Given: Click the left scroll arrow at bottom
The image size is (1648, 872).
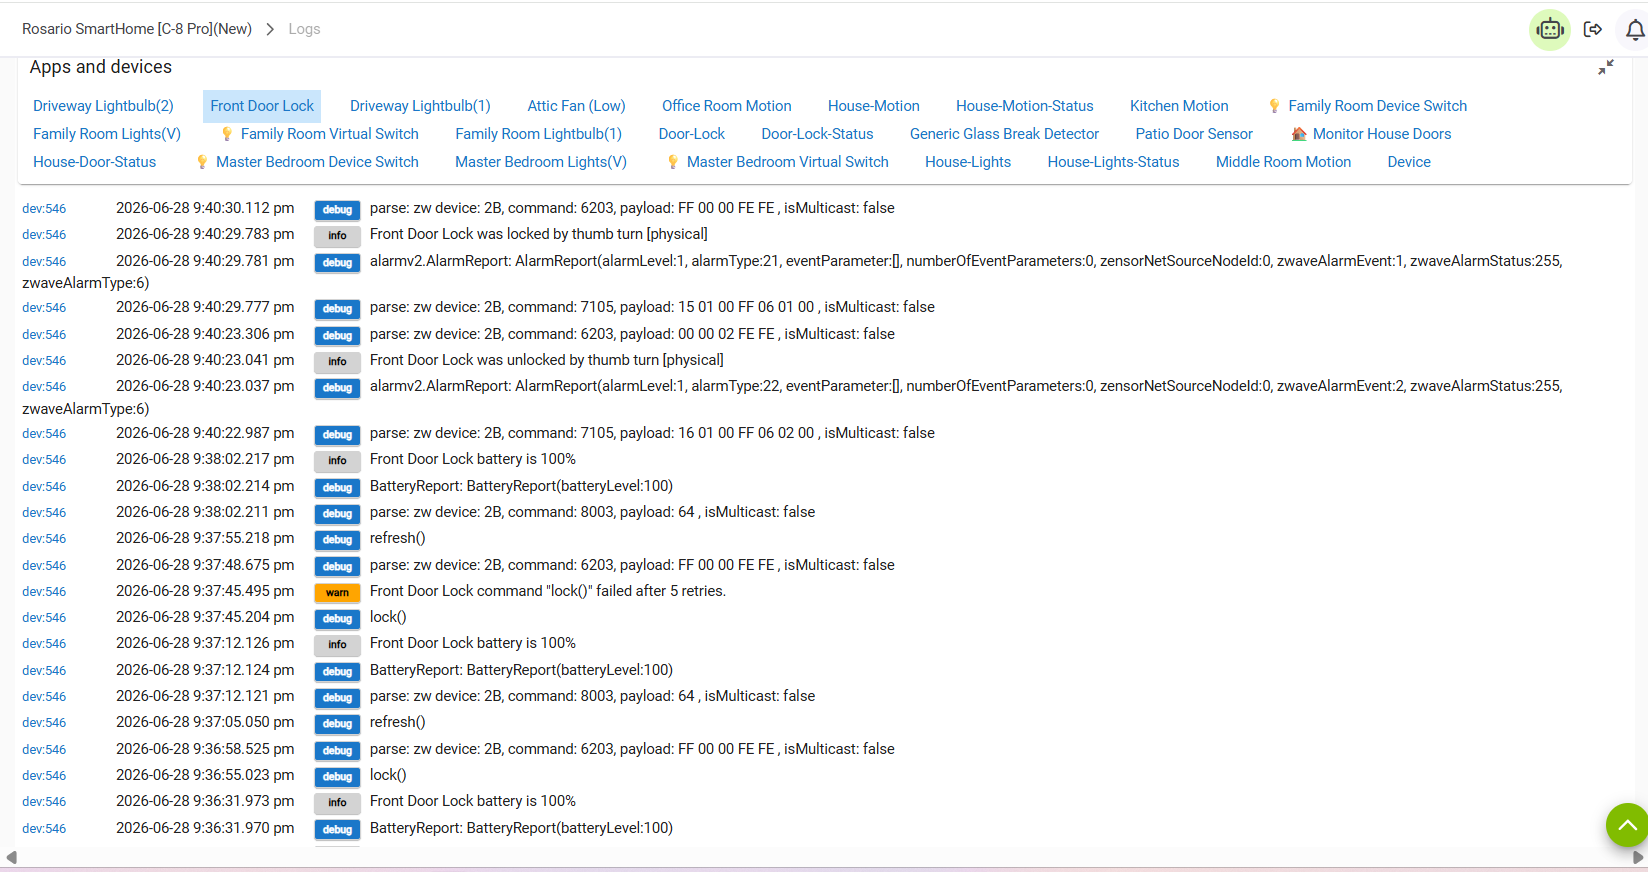Looking at the screenshot, I should [x=11, y=857].
